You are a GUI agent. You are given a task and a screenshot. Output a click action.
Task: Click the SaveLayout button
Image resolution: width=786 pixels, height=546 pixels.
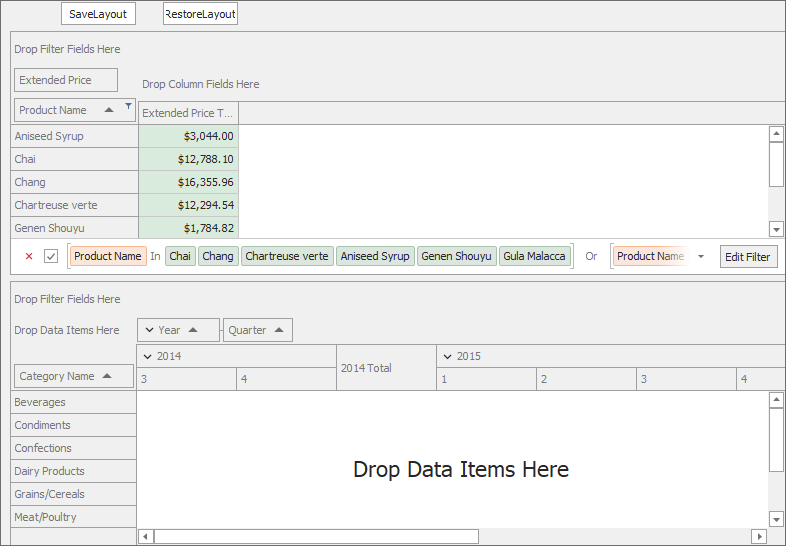coord(98,14)
